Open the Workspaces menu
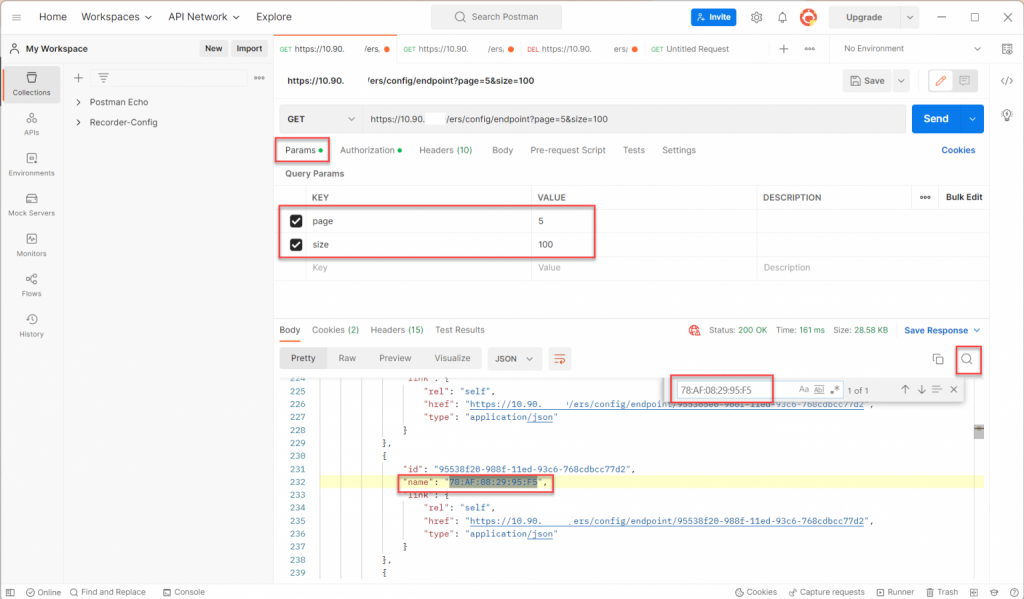Screen dimensions: 1024x599 click(x=116, y=16)
